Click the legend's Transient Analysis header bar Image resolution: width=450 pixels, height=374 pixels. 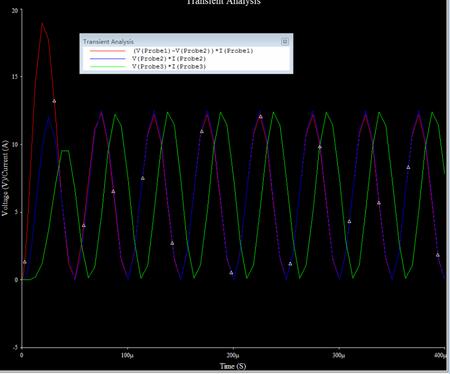point(186,41)
